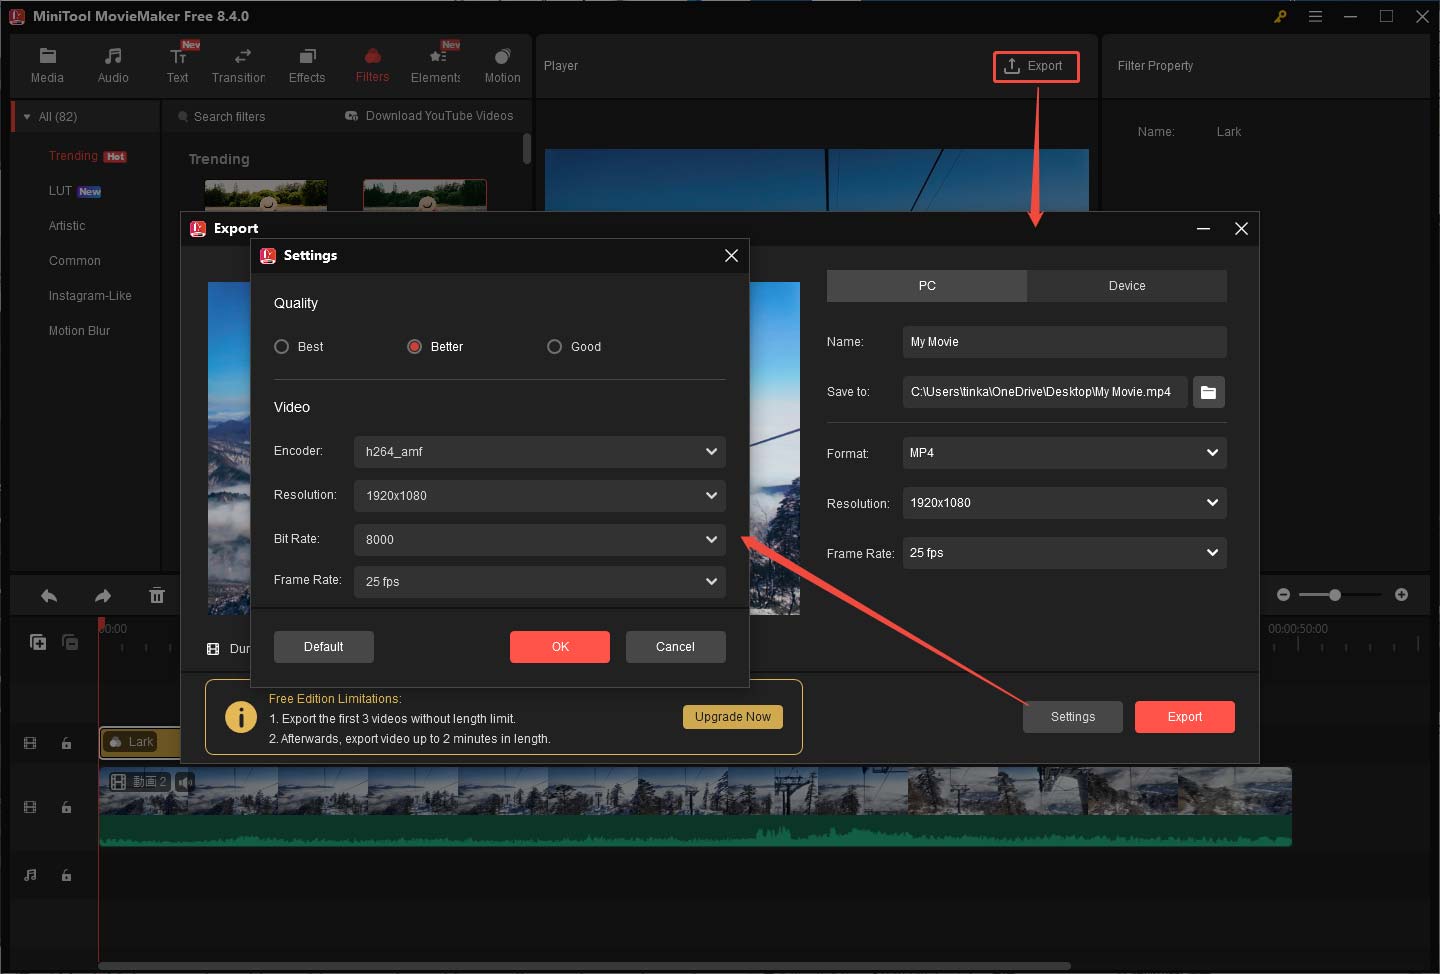
Task: Open the Media import panel
Action: pyautogui.click(x=47, y=64)
